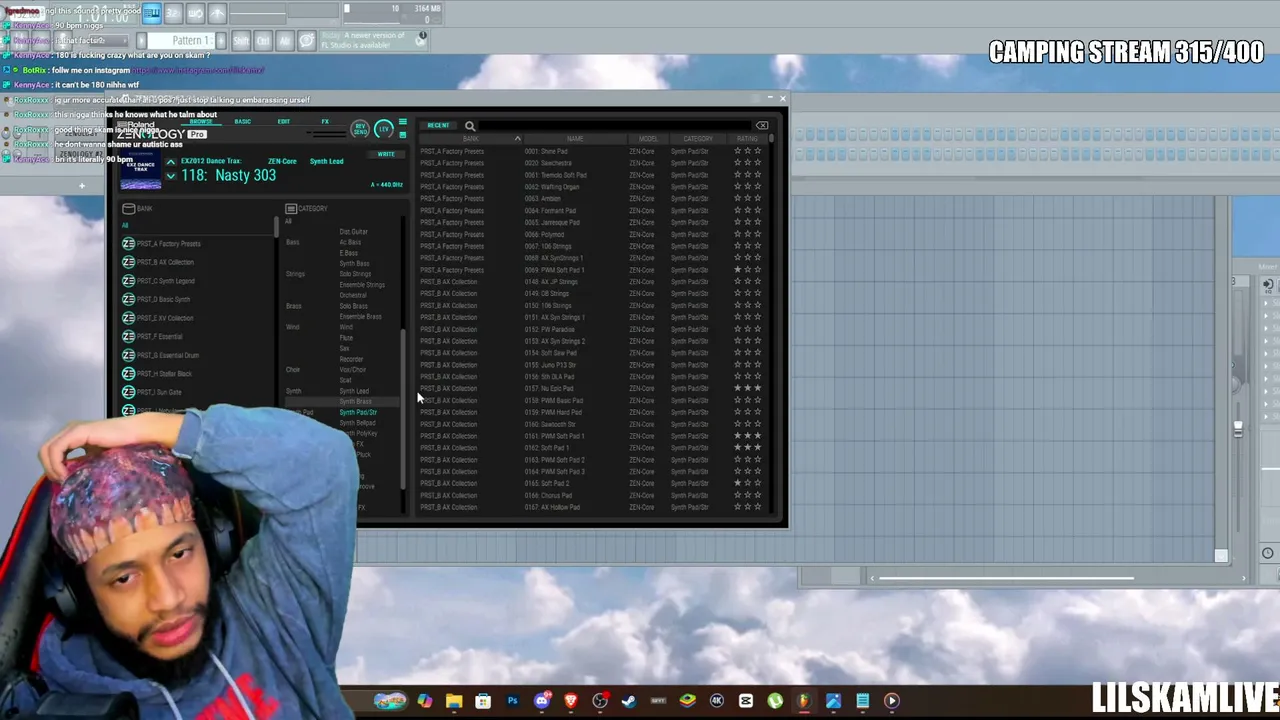Click the tone search magnifier icon
1280x720 pixels.
pos(470,126)
